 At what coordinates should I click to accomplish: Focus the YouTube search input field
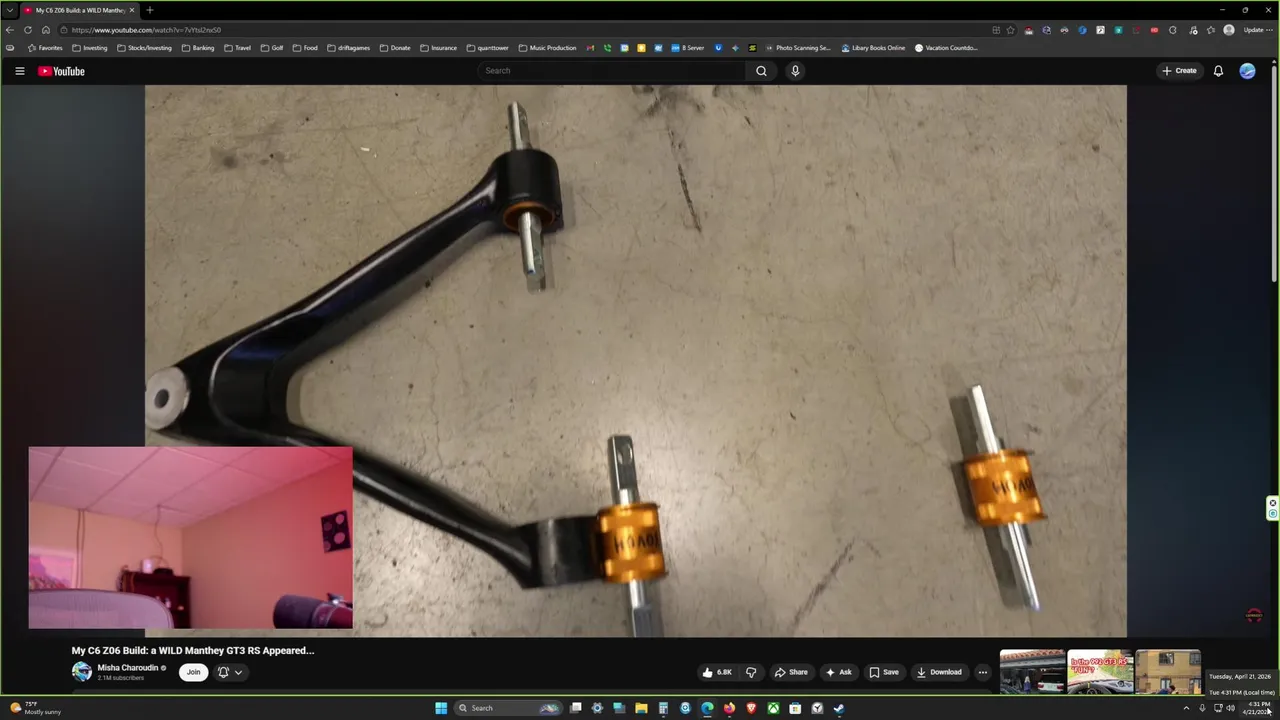click(x=612, y=71)
